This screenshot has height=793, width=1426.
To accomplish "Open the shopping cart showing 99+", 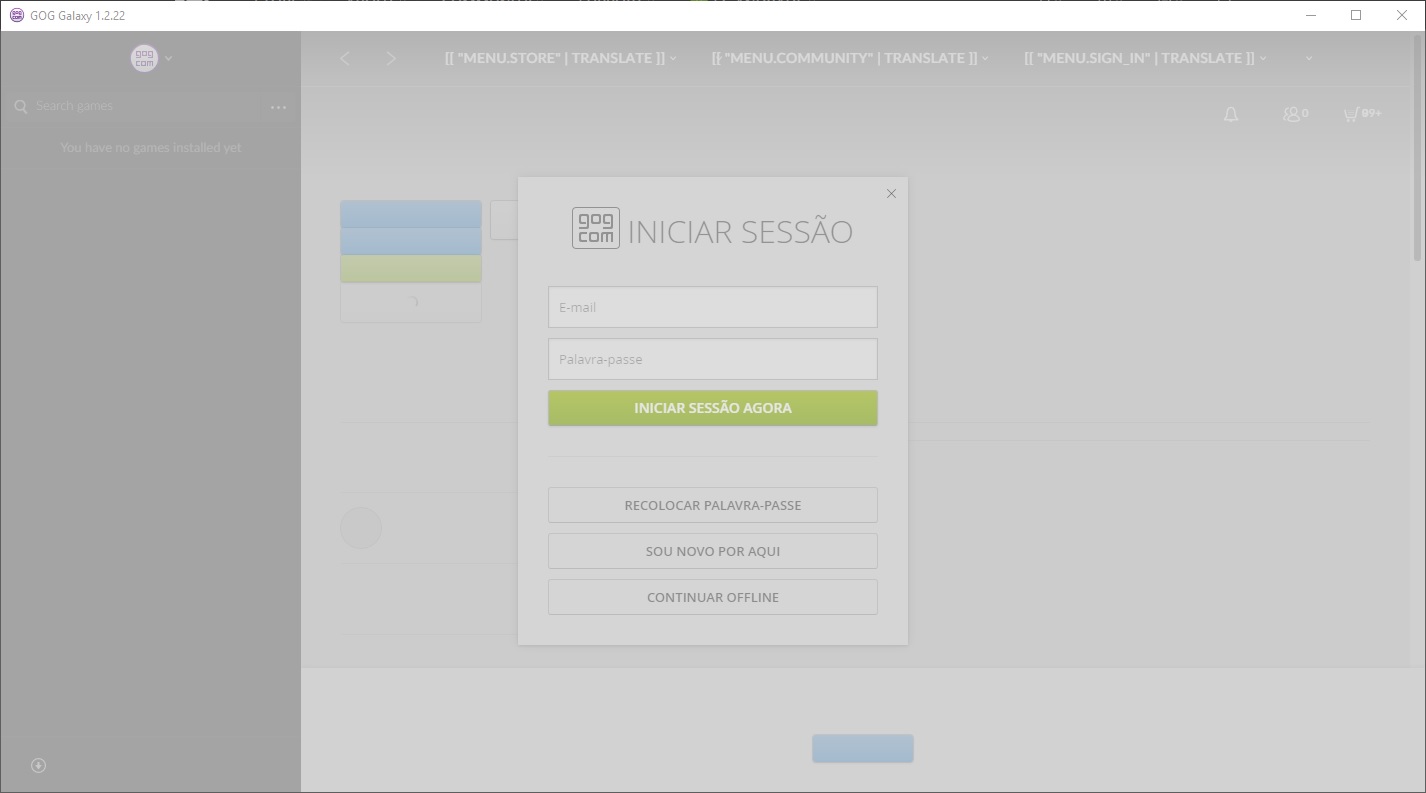I will coord(1362,114).
